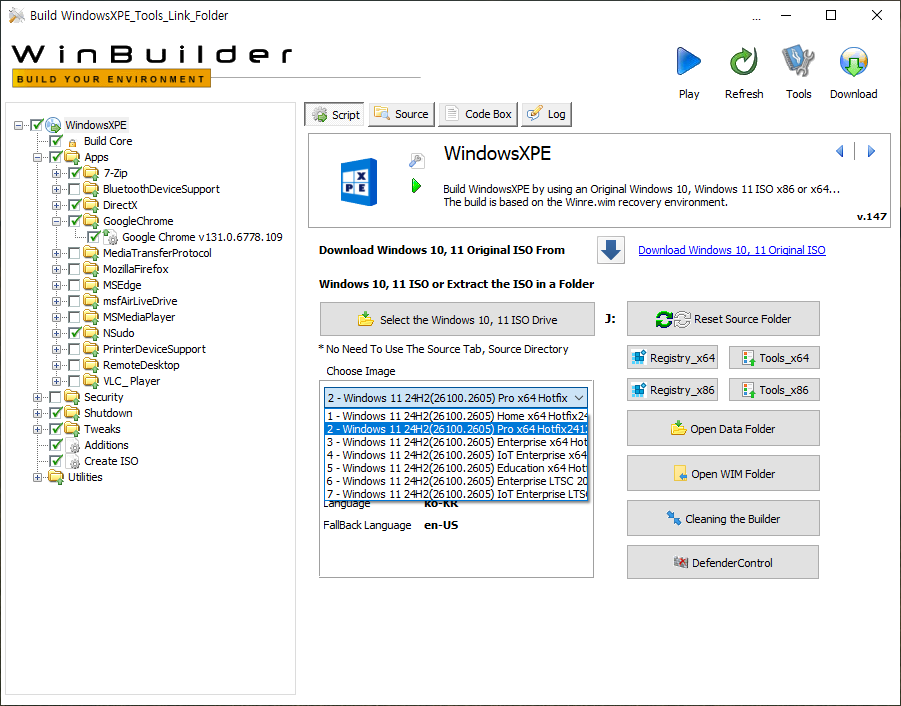
Task: Click the Additions gear icon
Action: pos(74,445)
